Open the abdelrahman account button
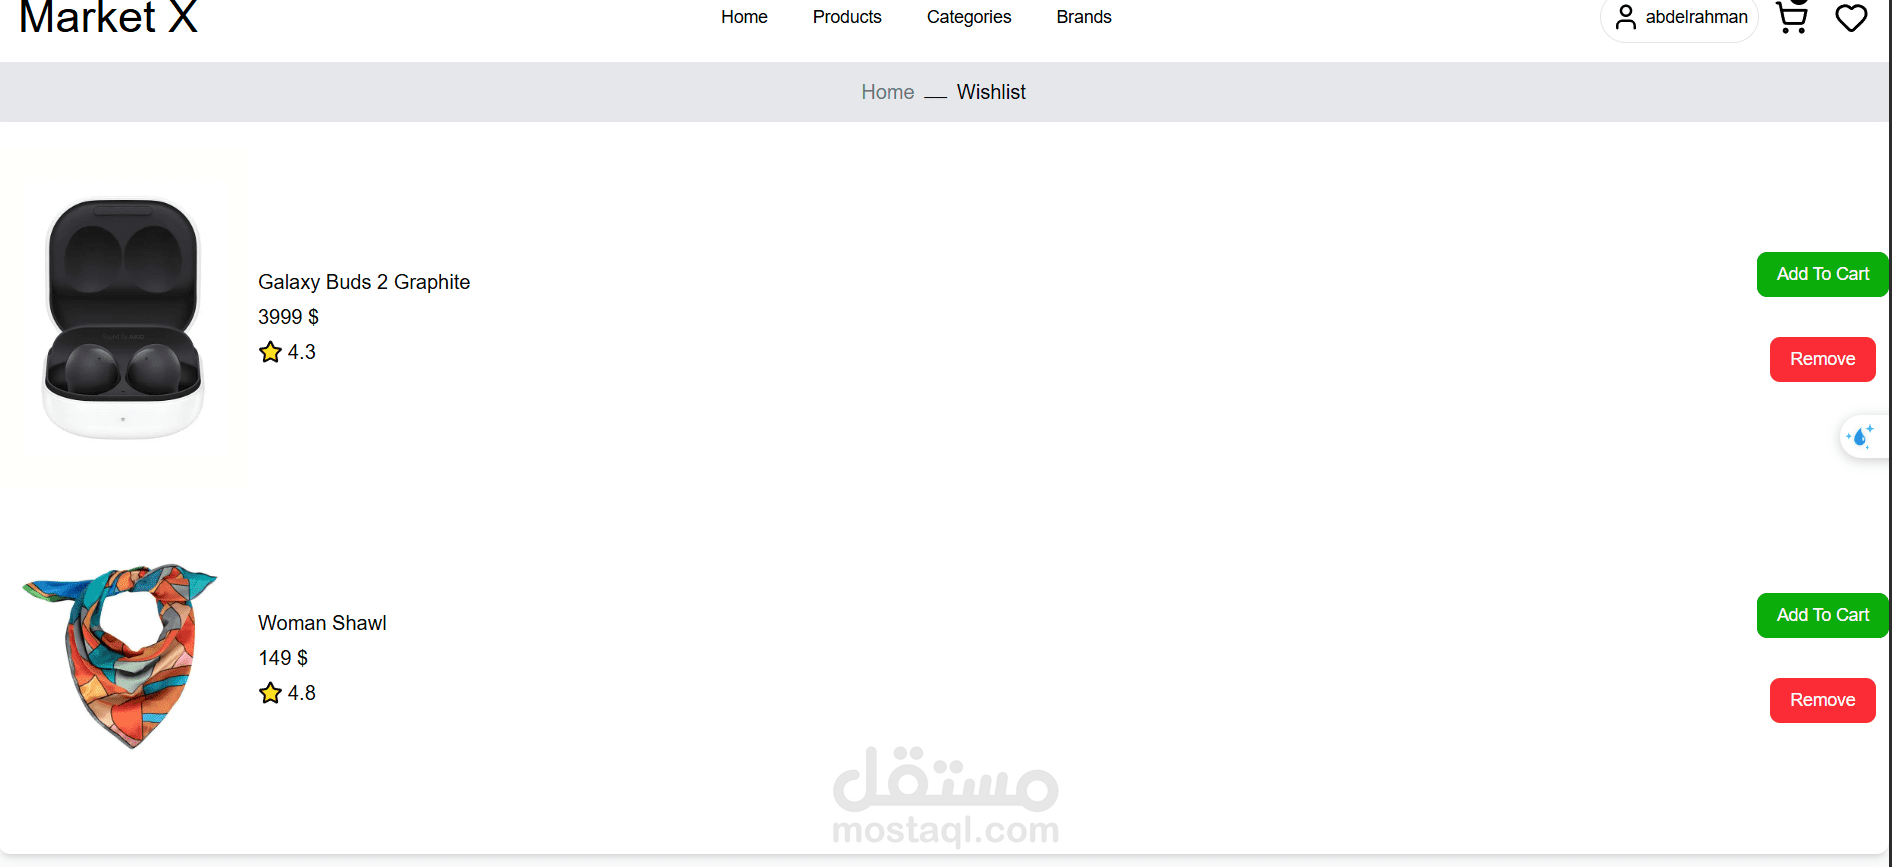 1679,18
